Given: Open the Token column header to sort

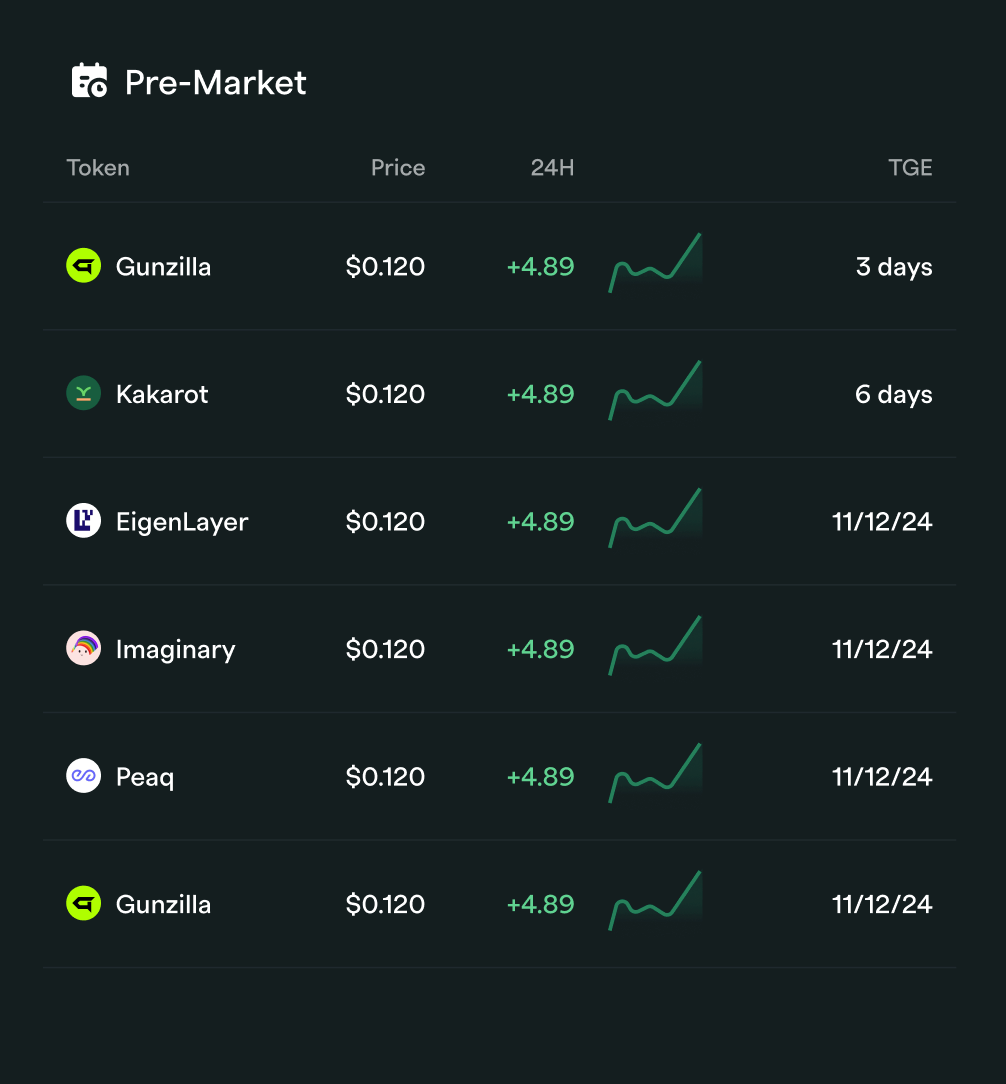Looking at the screenshot, I should point(97,168).
